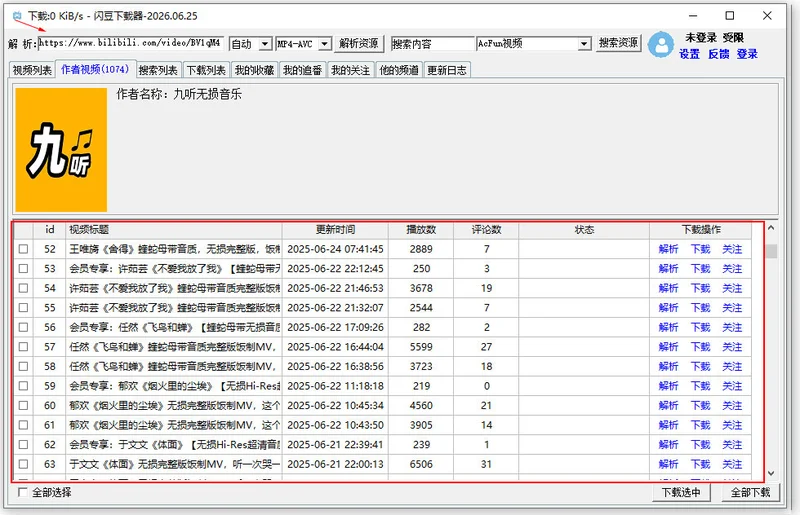Open the 反馈 link
Image resolution: width=800 pixels, height=515 pixels.
718,54
